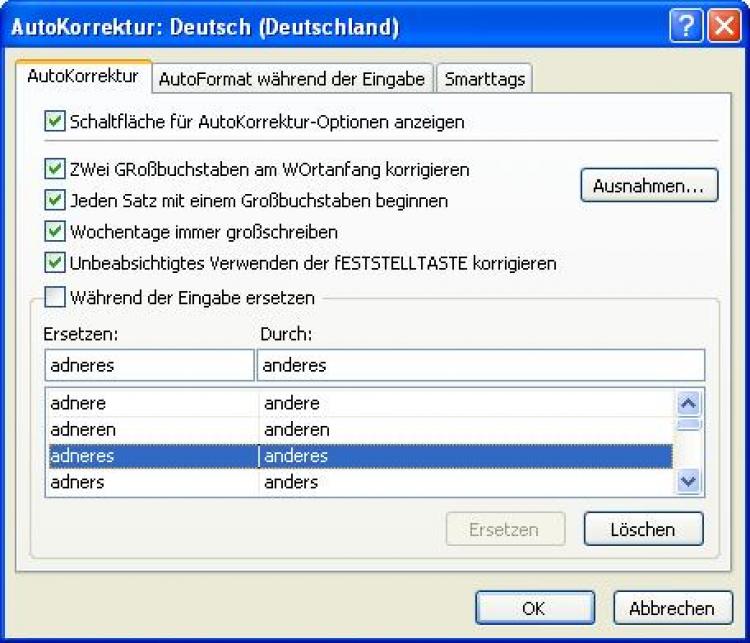Image resolution: width=750 pixels, height=643 pixels.
Task: Toggle Schaltfläche für AutoKorrektur-Optionen anzeigen checkbox
Action: pyautogui.click(x=55, y=122)
